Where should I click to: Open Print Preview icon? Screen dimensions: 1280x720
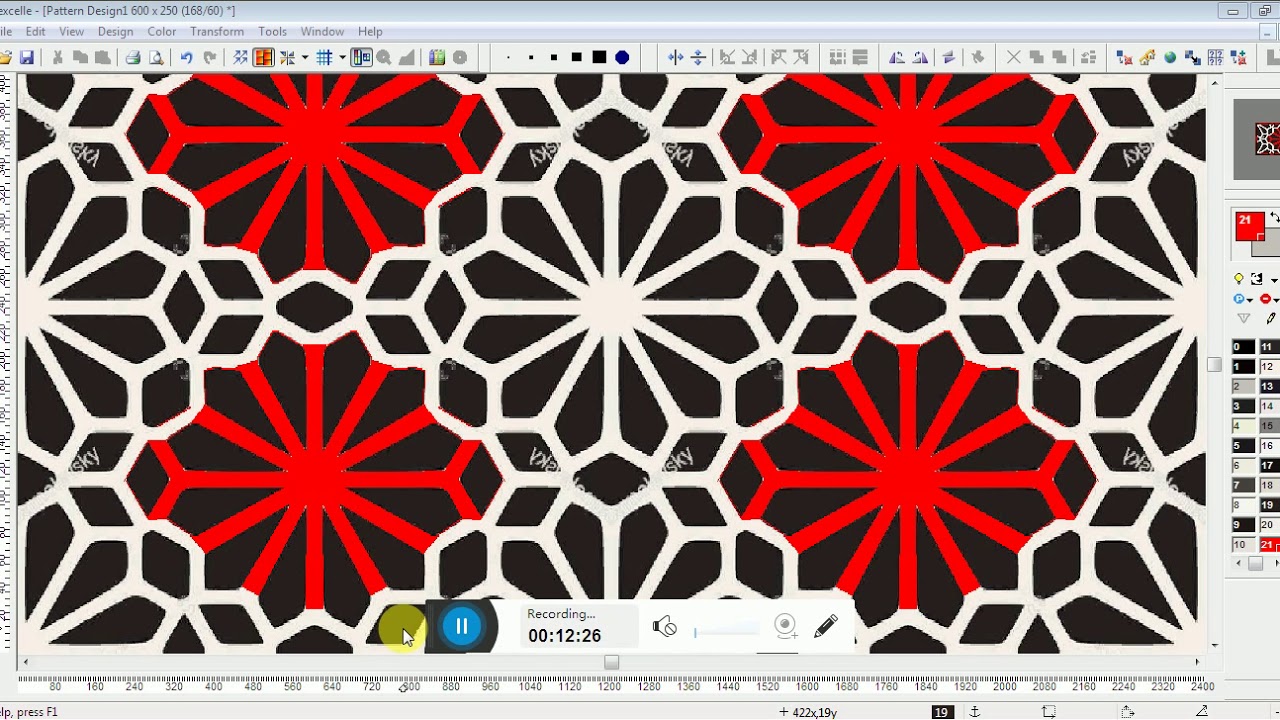[156, 58]
